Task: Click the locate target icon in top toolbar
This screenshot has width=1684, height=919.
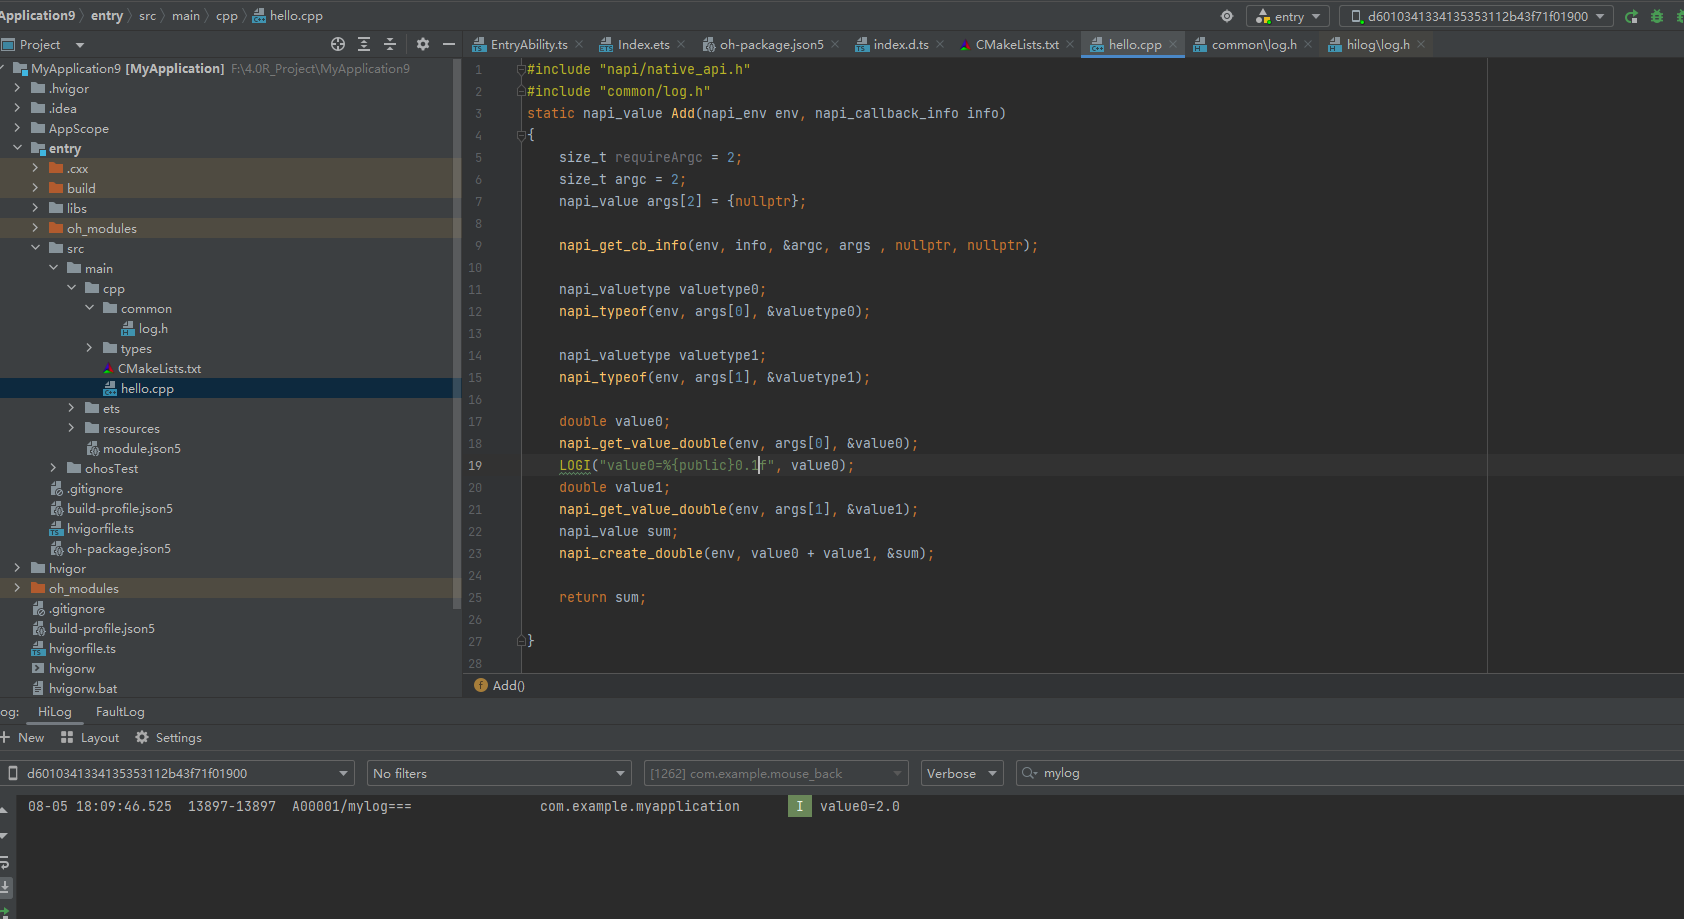Action: (x=1227, y=16)
